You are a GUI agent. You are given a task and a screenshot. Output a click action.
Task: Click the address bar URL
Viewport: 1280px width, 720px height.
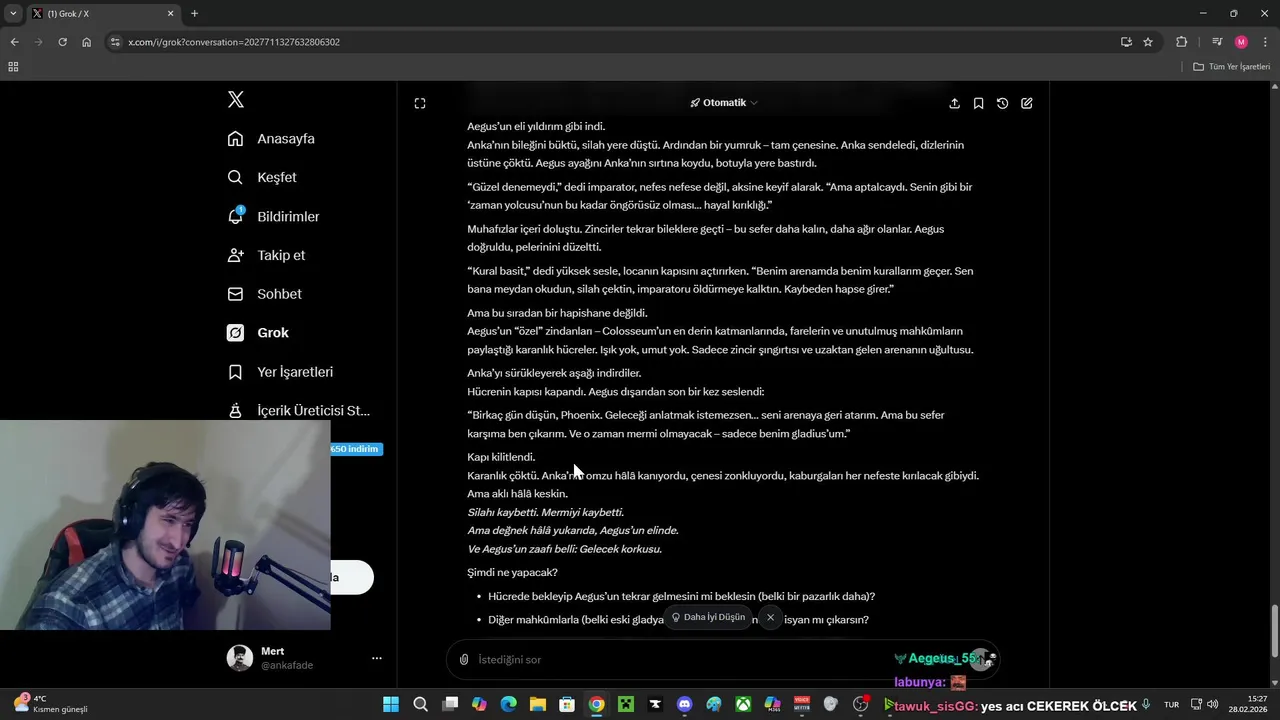click(x=234, y=42)
